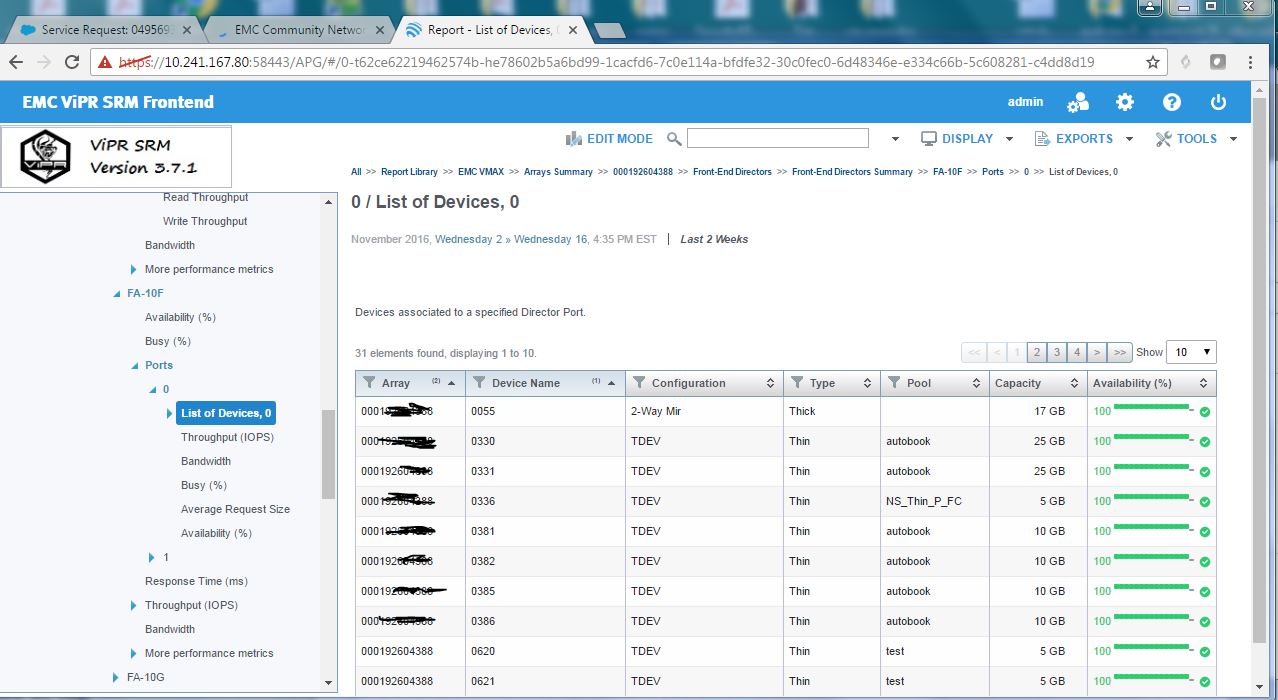Viewport: 1278px width, 700px height.
Task: Switch to the Service Request browser tab
Action: tap(107, 30)
